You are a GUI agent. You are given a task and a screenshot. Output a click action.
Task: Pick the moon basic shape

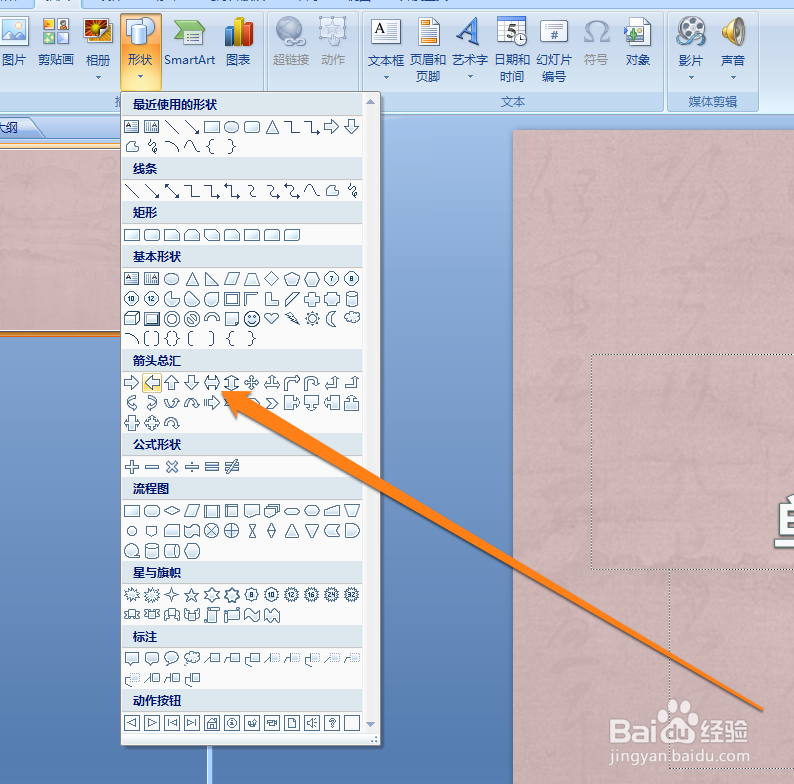(332, 319)
